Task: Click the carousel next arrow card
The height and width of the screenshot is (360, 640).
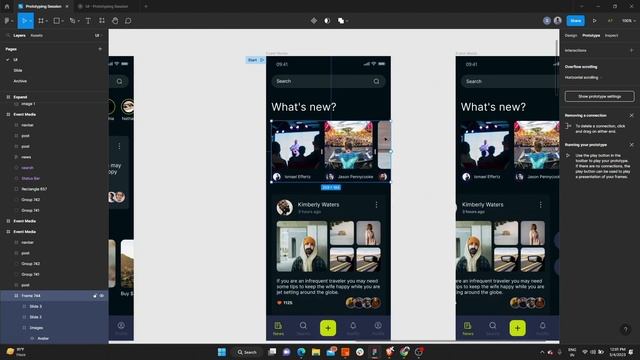Action: coord(384,144)
